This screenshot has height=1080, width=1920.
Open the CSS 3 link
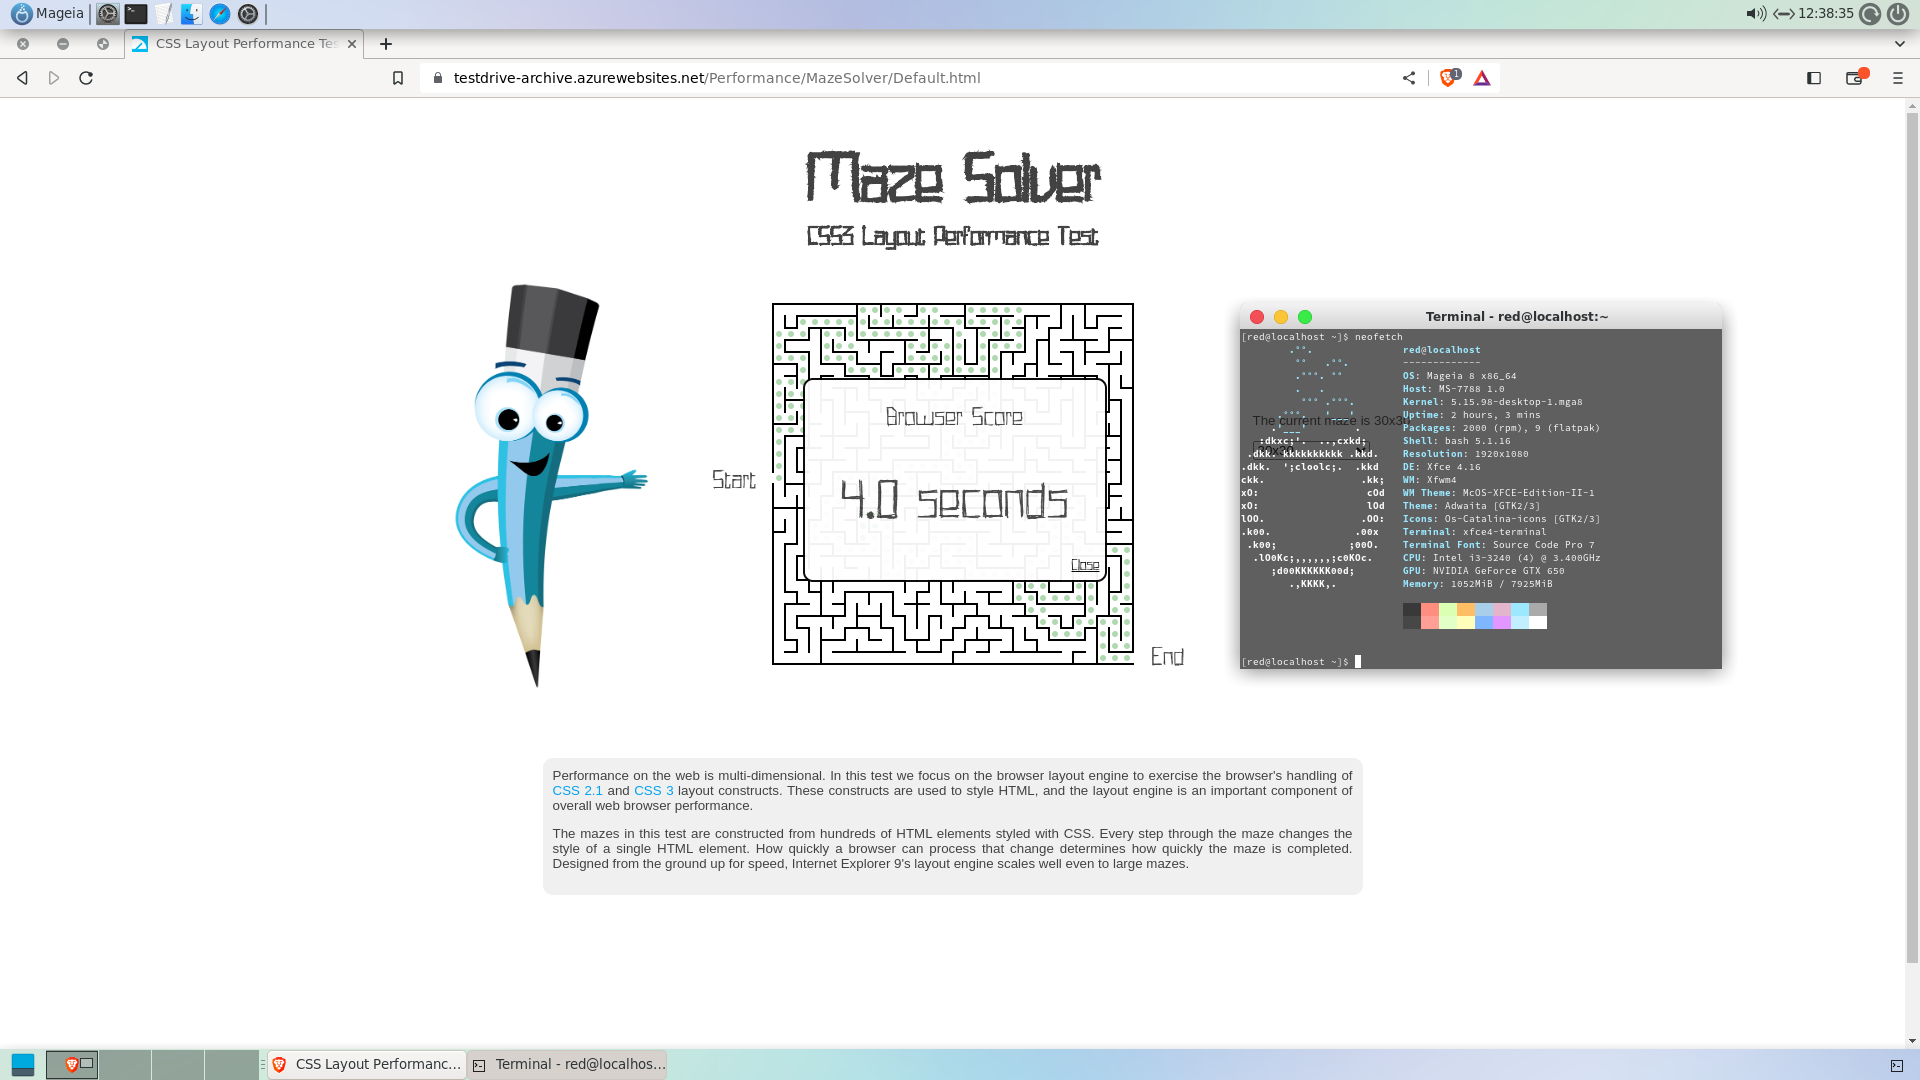[x=654, y=791]
